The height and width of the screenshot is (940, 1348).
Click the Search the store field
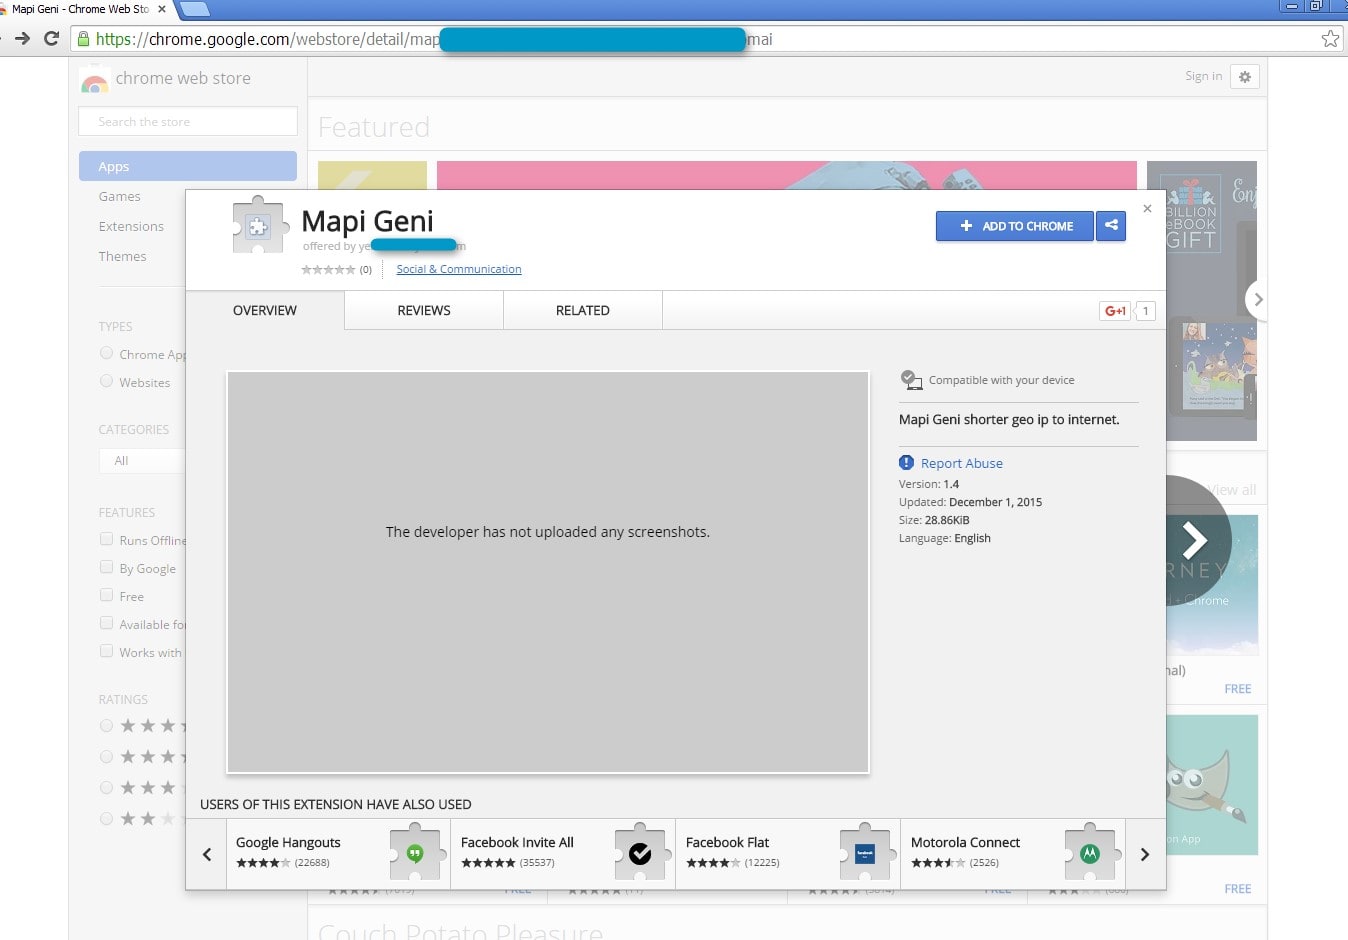188,121
